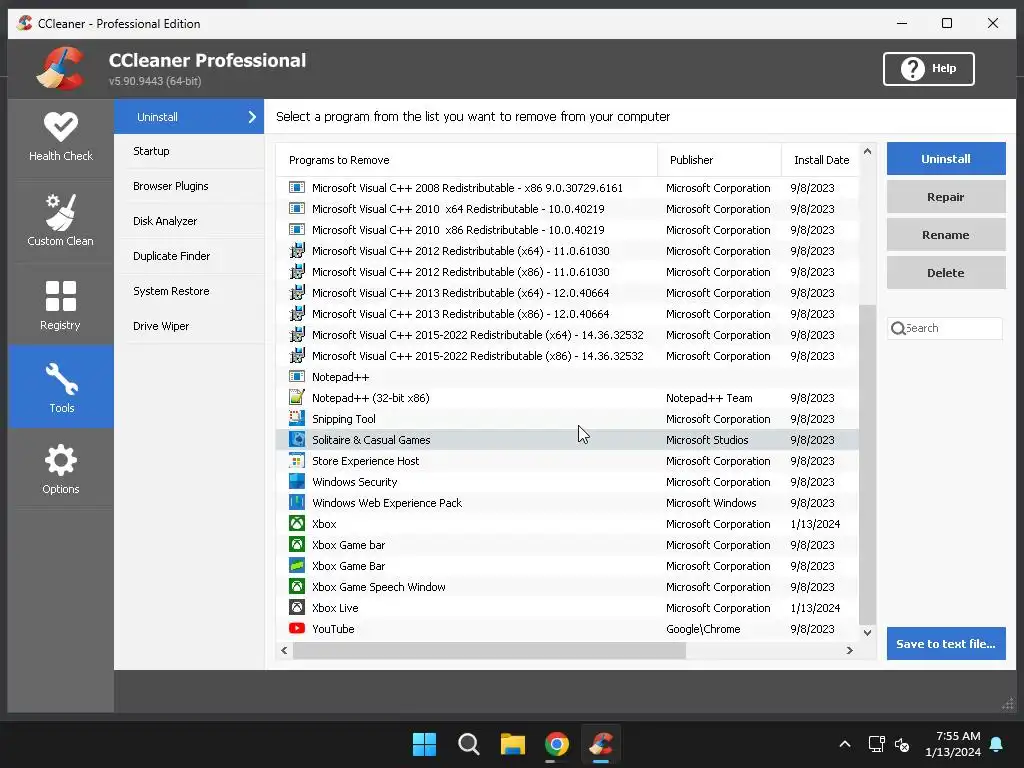
Task: Open the Options gear section
Action: (x=61, y=469)
